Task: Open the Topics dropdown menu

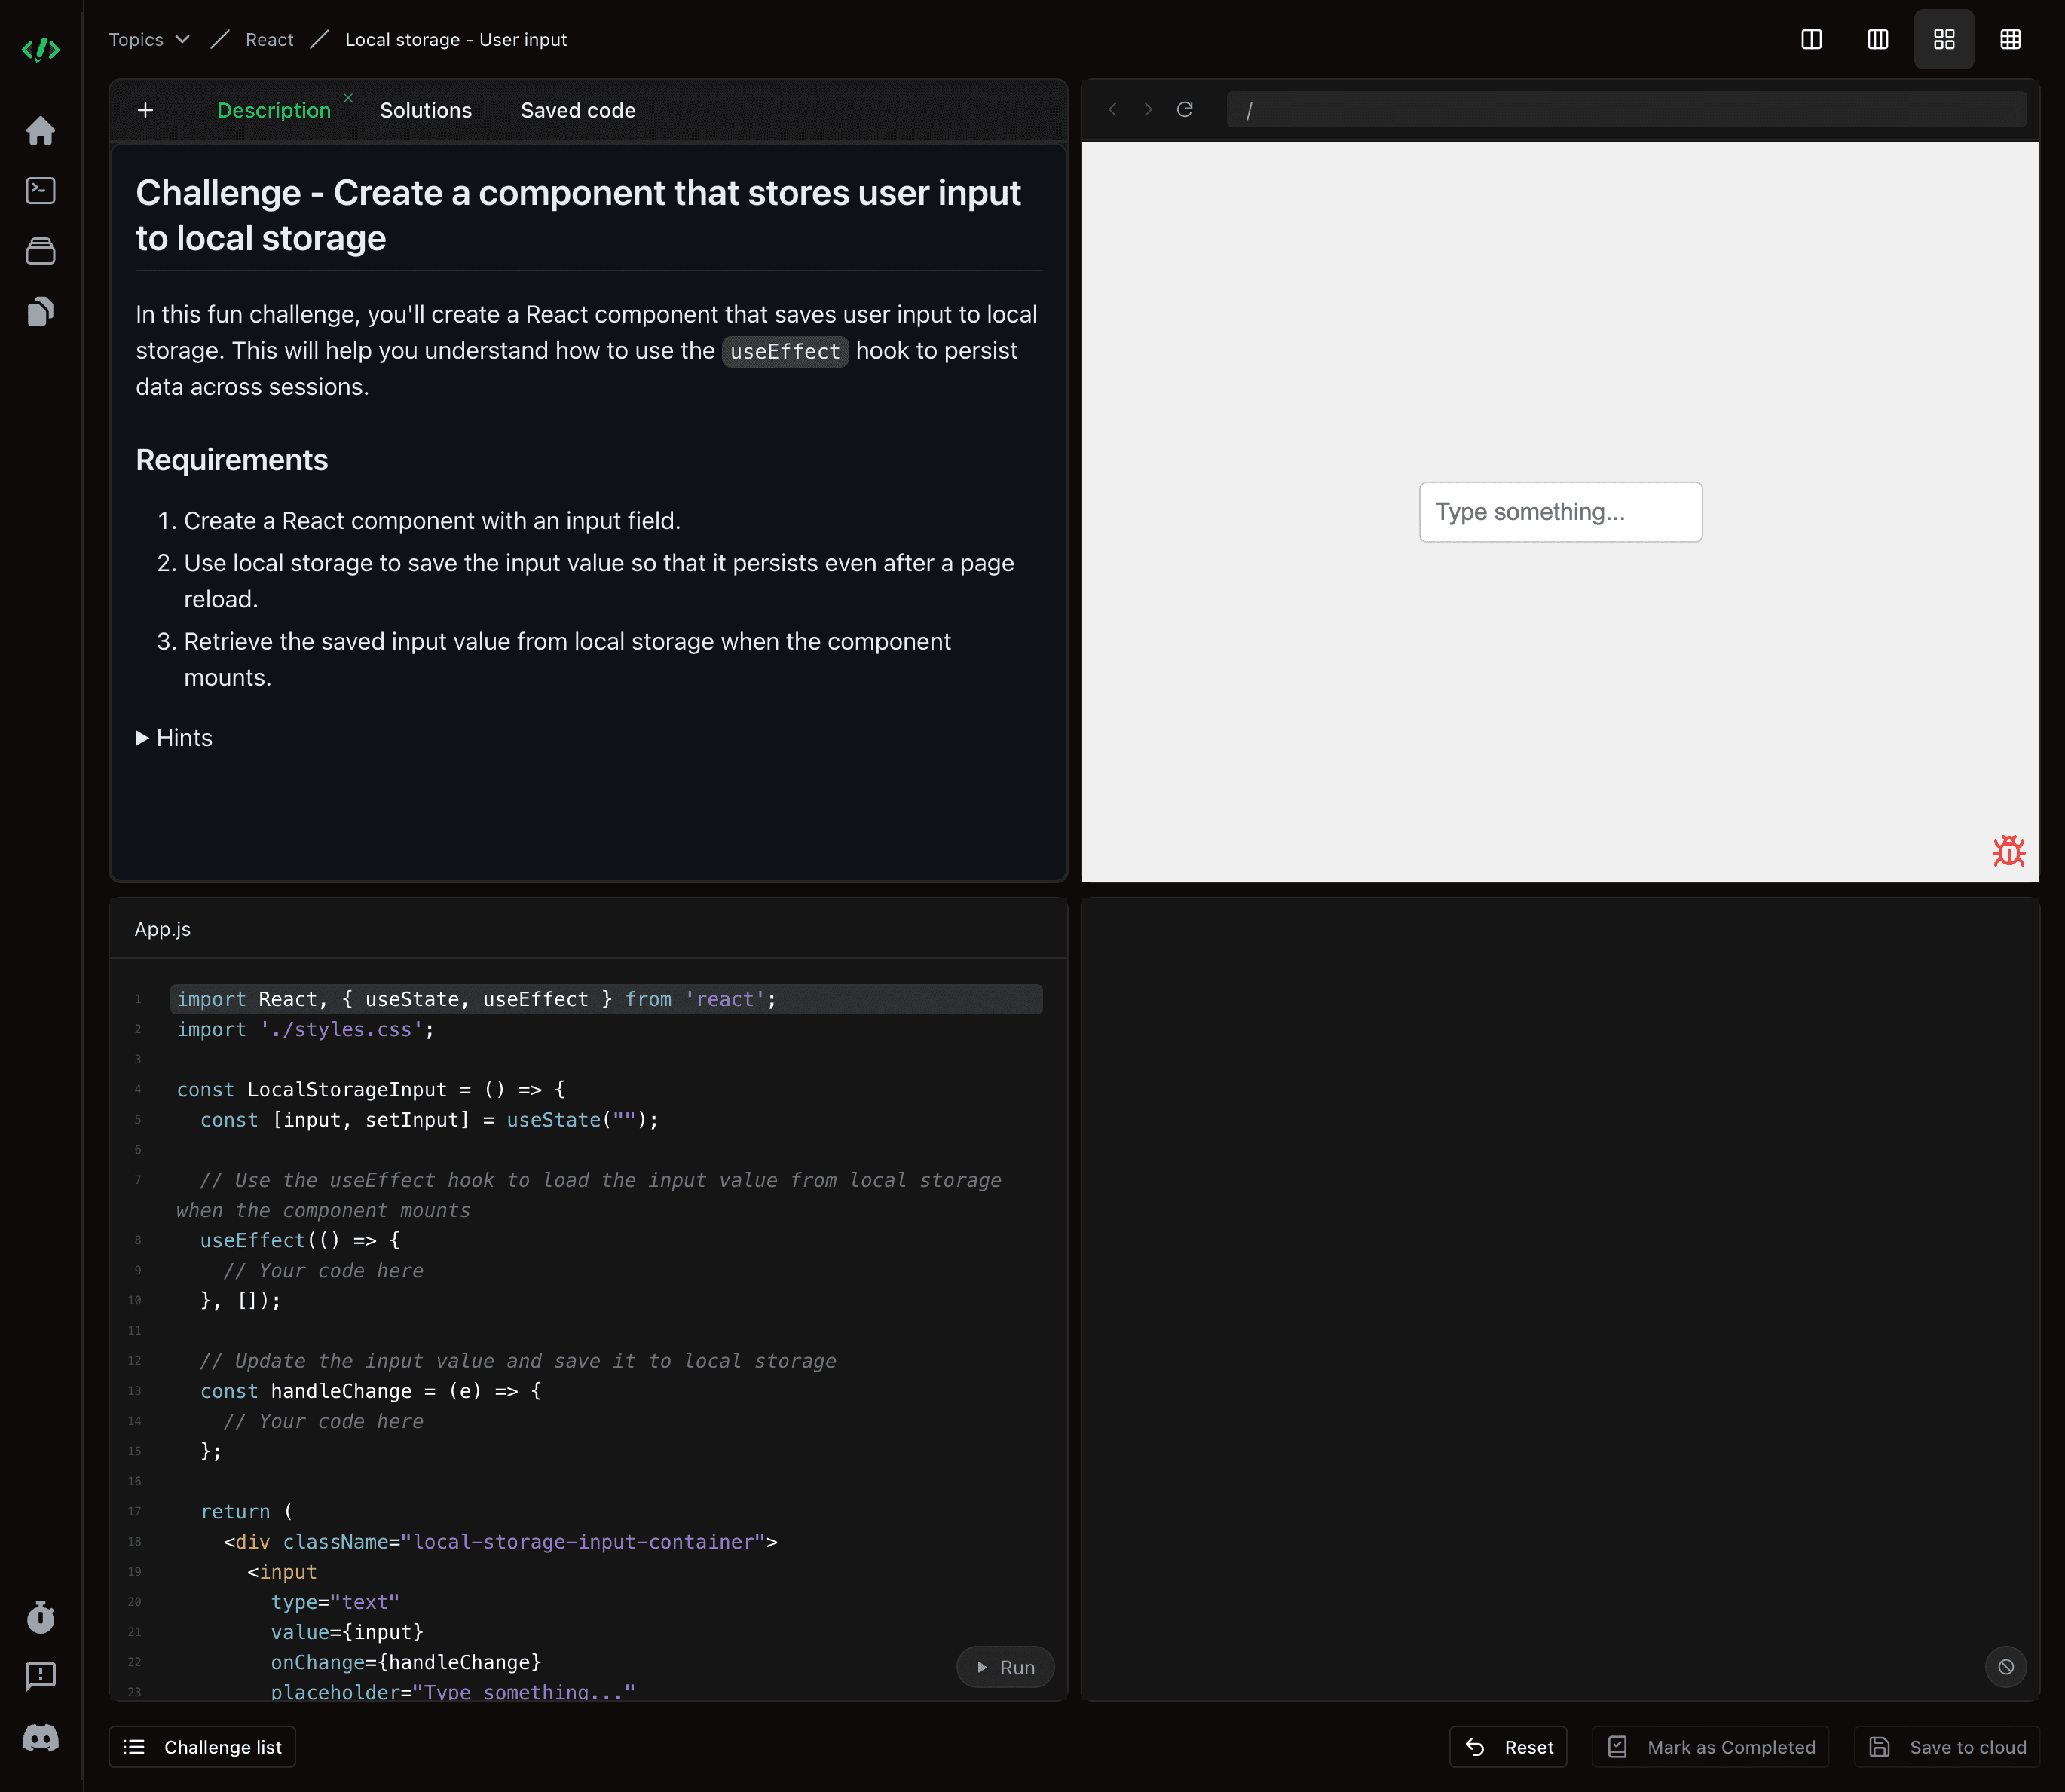Action: click(151, 38)
